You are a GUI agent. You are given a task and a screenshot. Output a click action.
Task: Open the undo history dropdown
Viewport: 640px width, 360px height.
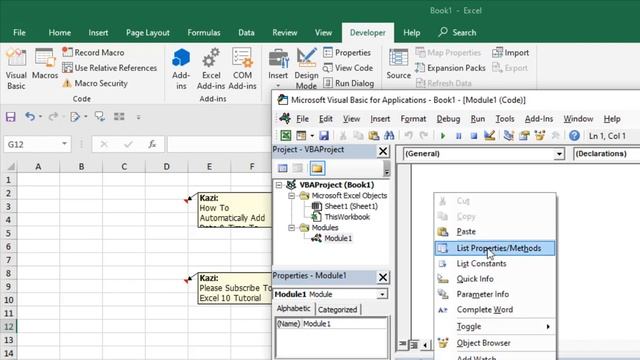(40, 117)
